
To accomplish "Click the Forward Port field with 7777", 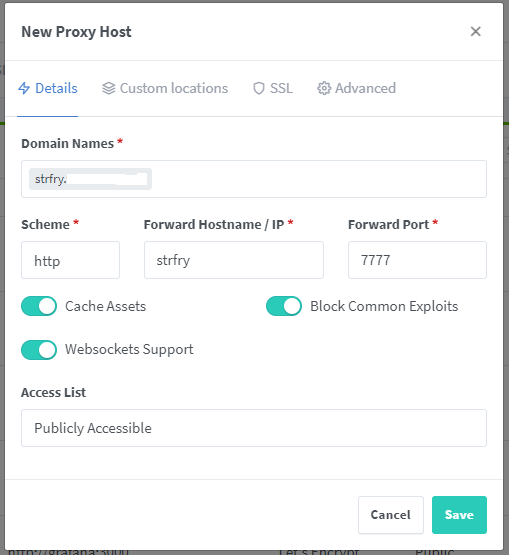I will click(417, 260).
